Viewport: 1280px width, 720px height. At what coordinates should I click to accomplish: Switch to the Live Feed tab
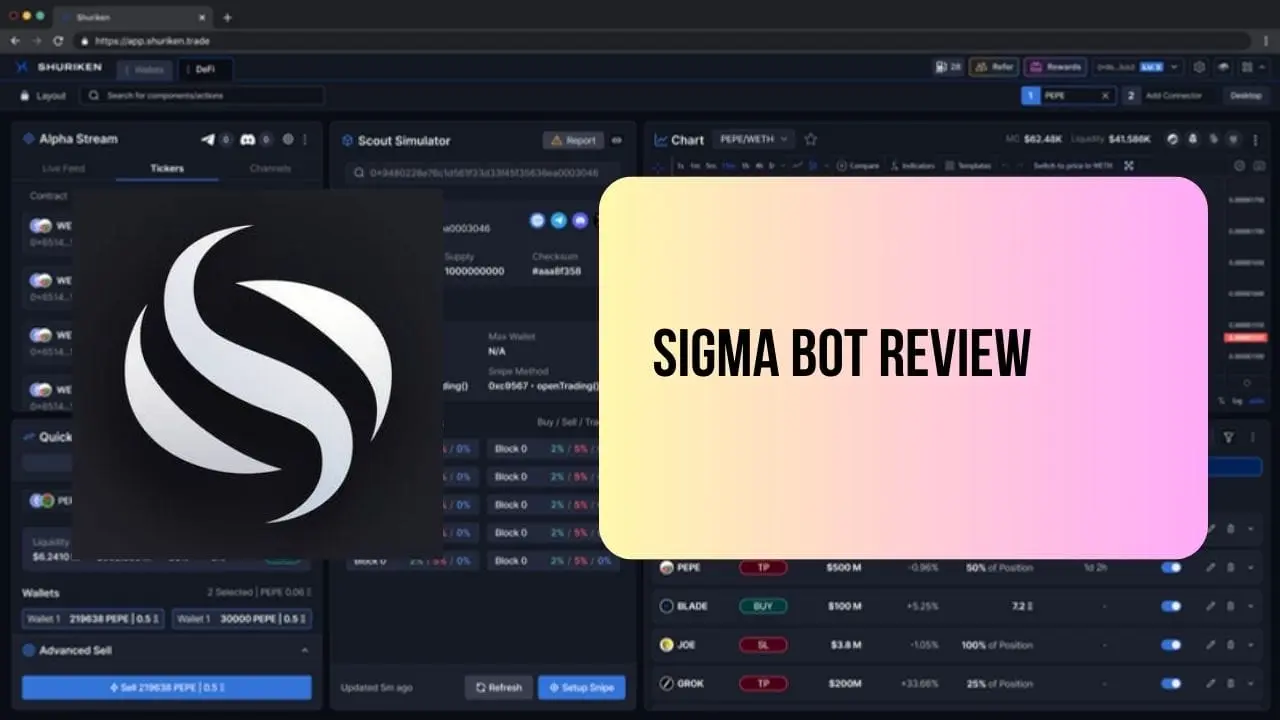coord(64,168)
